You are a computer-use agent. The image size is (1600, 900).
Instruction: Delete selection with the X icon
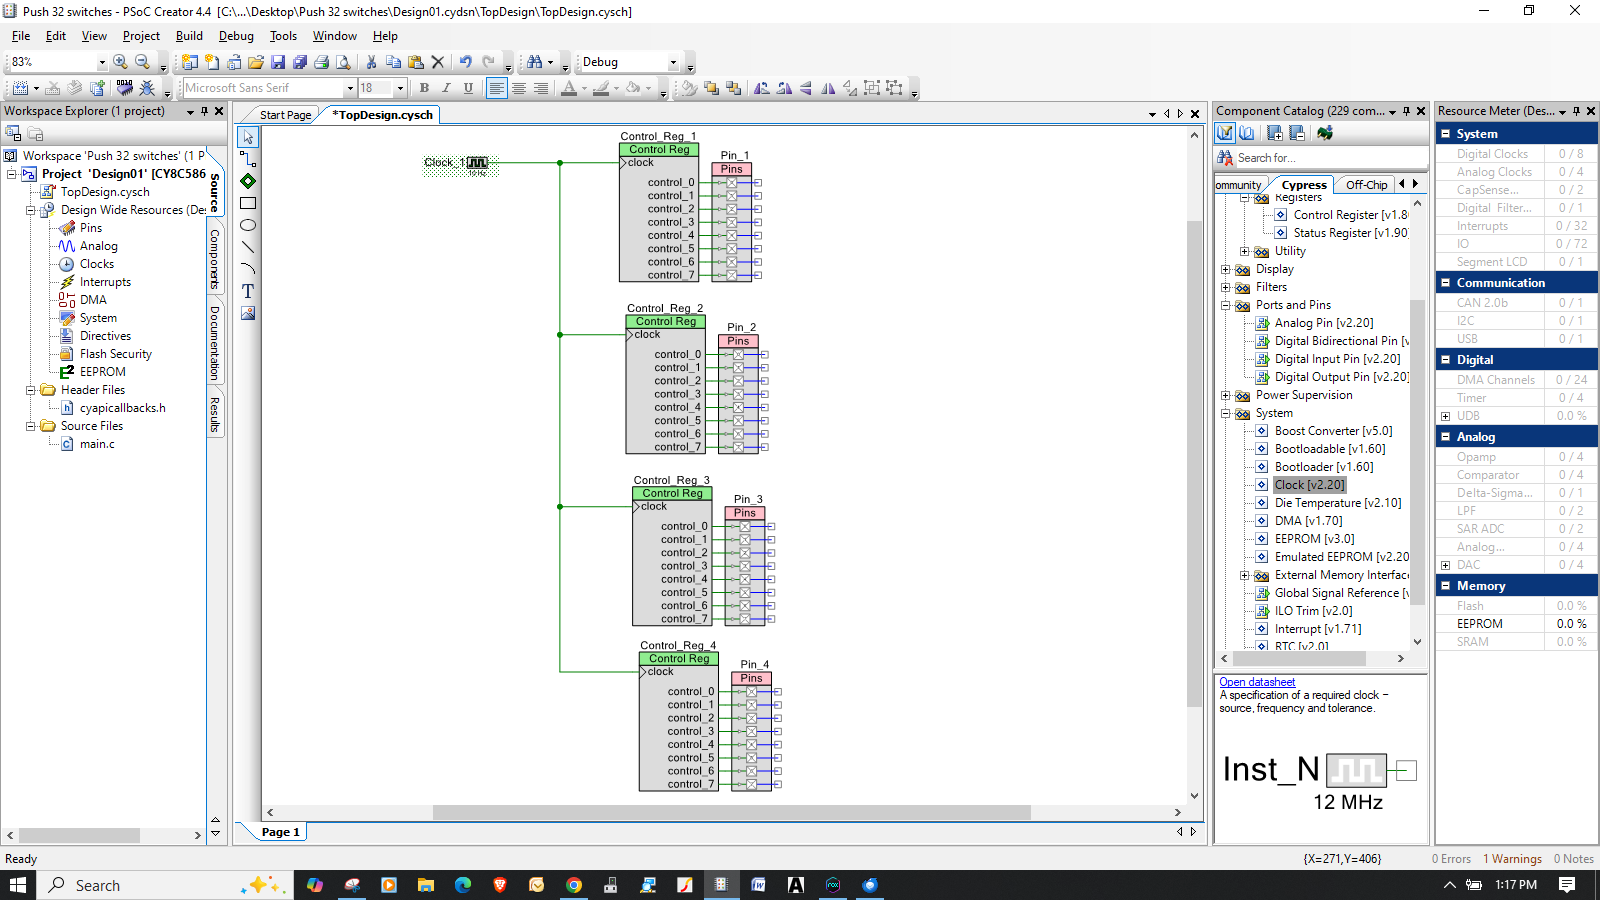[437, 62]
